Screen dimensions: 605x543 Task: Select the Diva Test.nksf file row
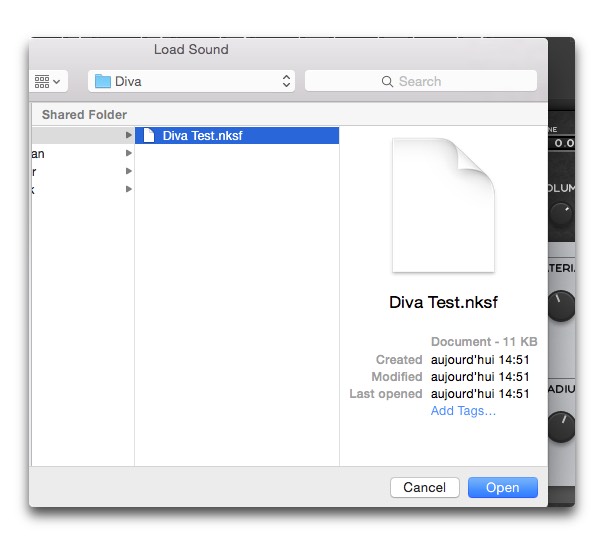[x=237, y=135]
